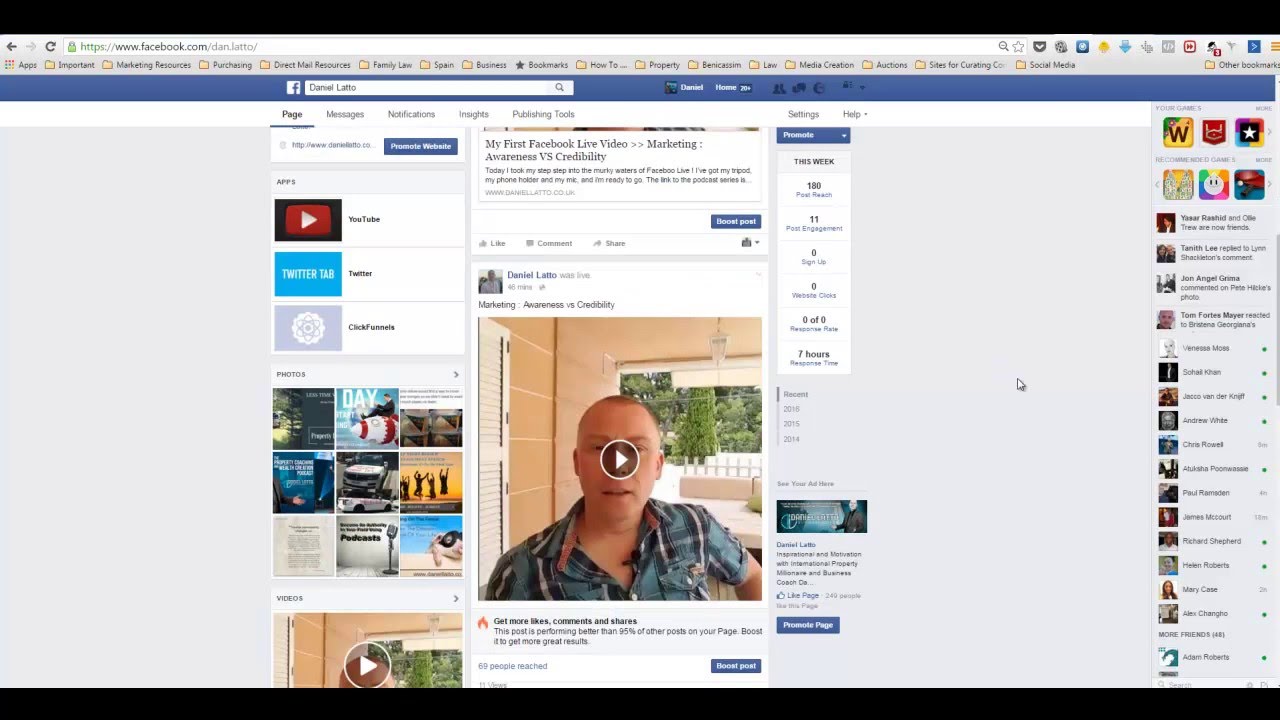The height and width of the screenshot is (720, 1280).
Task: Click Boost post beside 69 people reached
Action: [736, 666]
